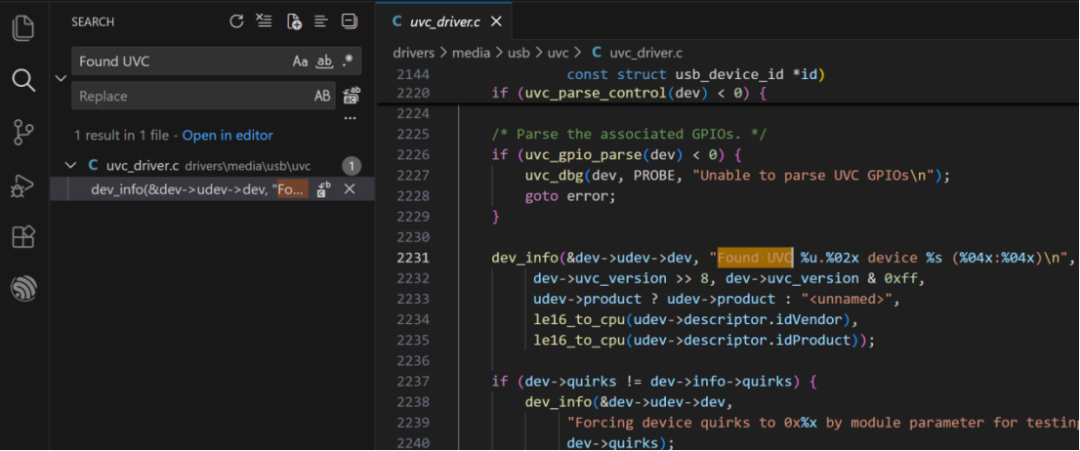
Task: Click uvc_driver.c in the breadcrumb
Action: [x=646, y=52]
